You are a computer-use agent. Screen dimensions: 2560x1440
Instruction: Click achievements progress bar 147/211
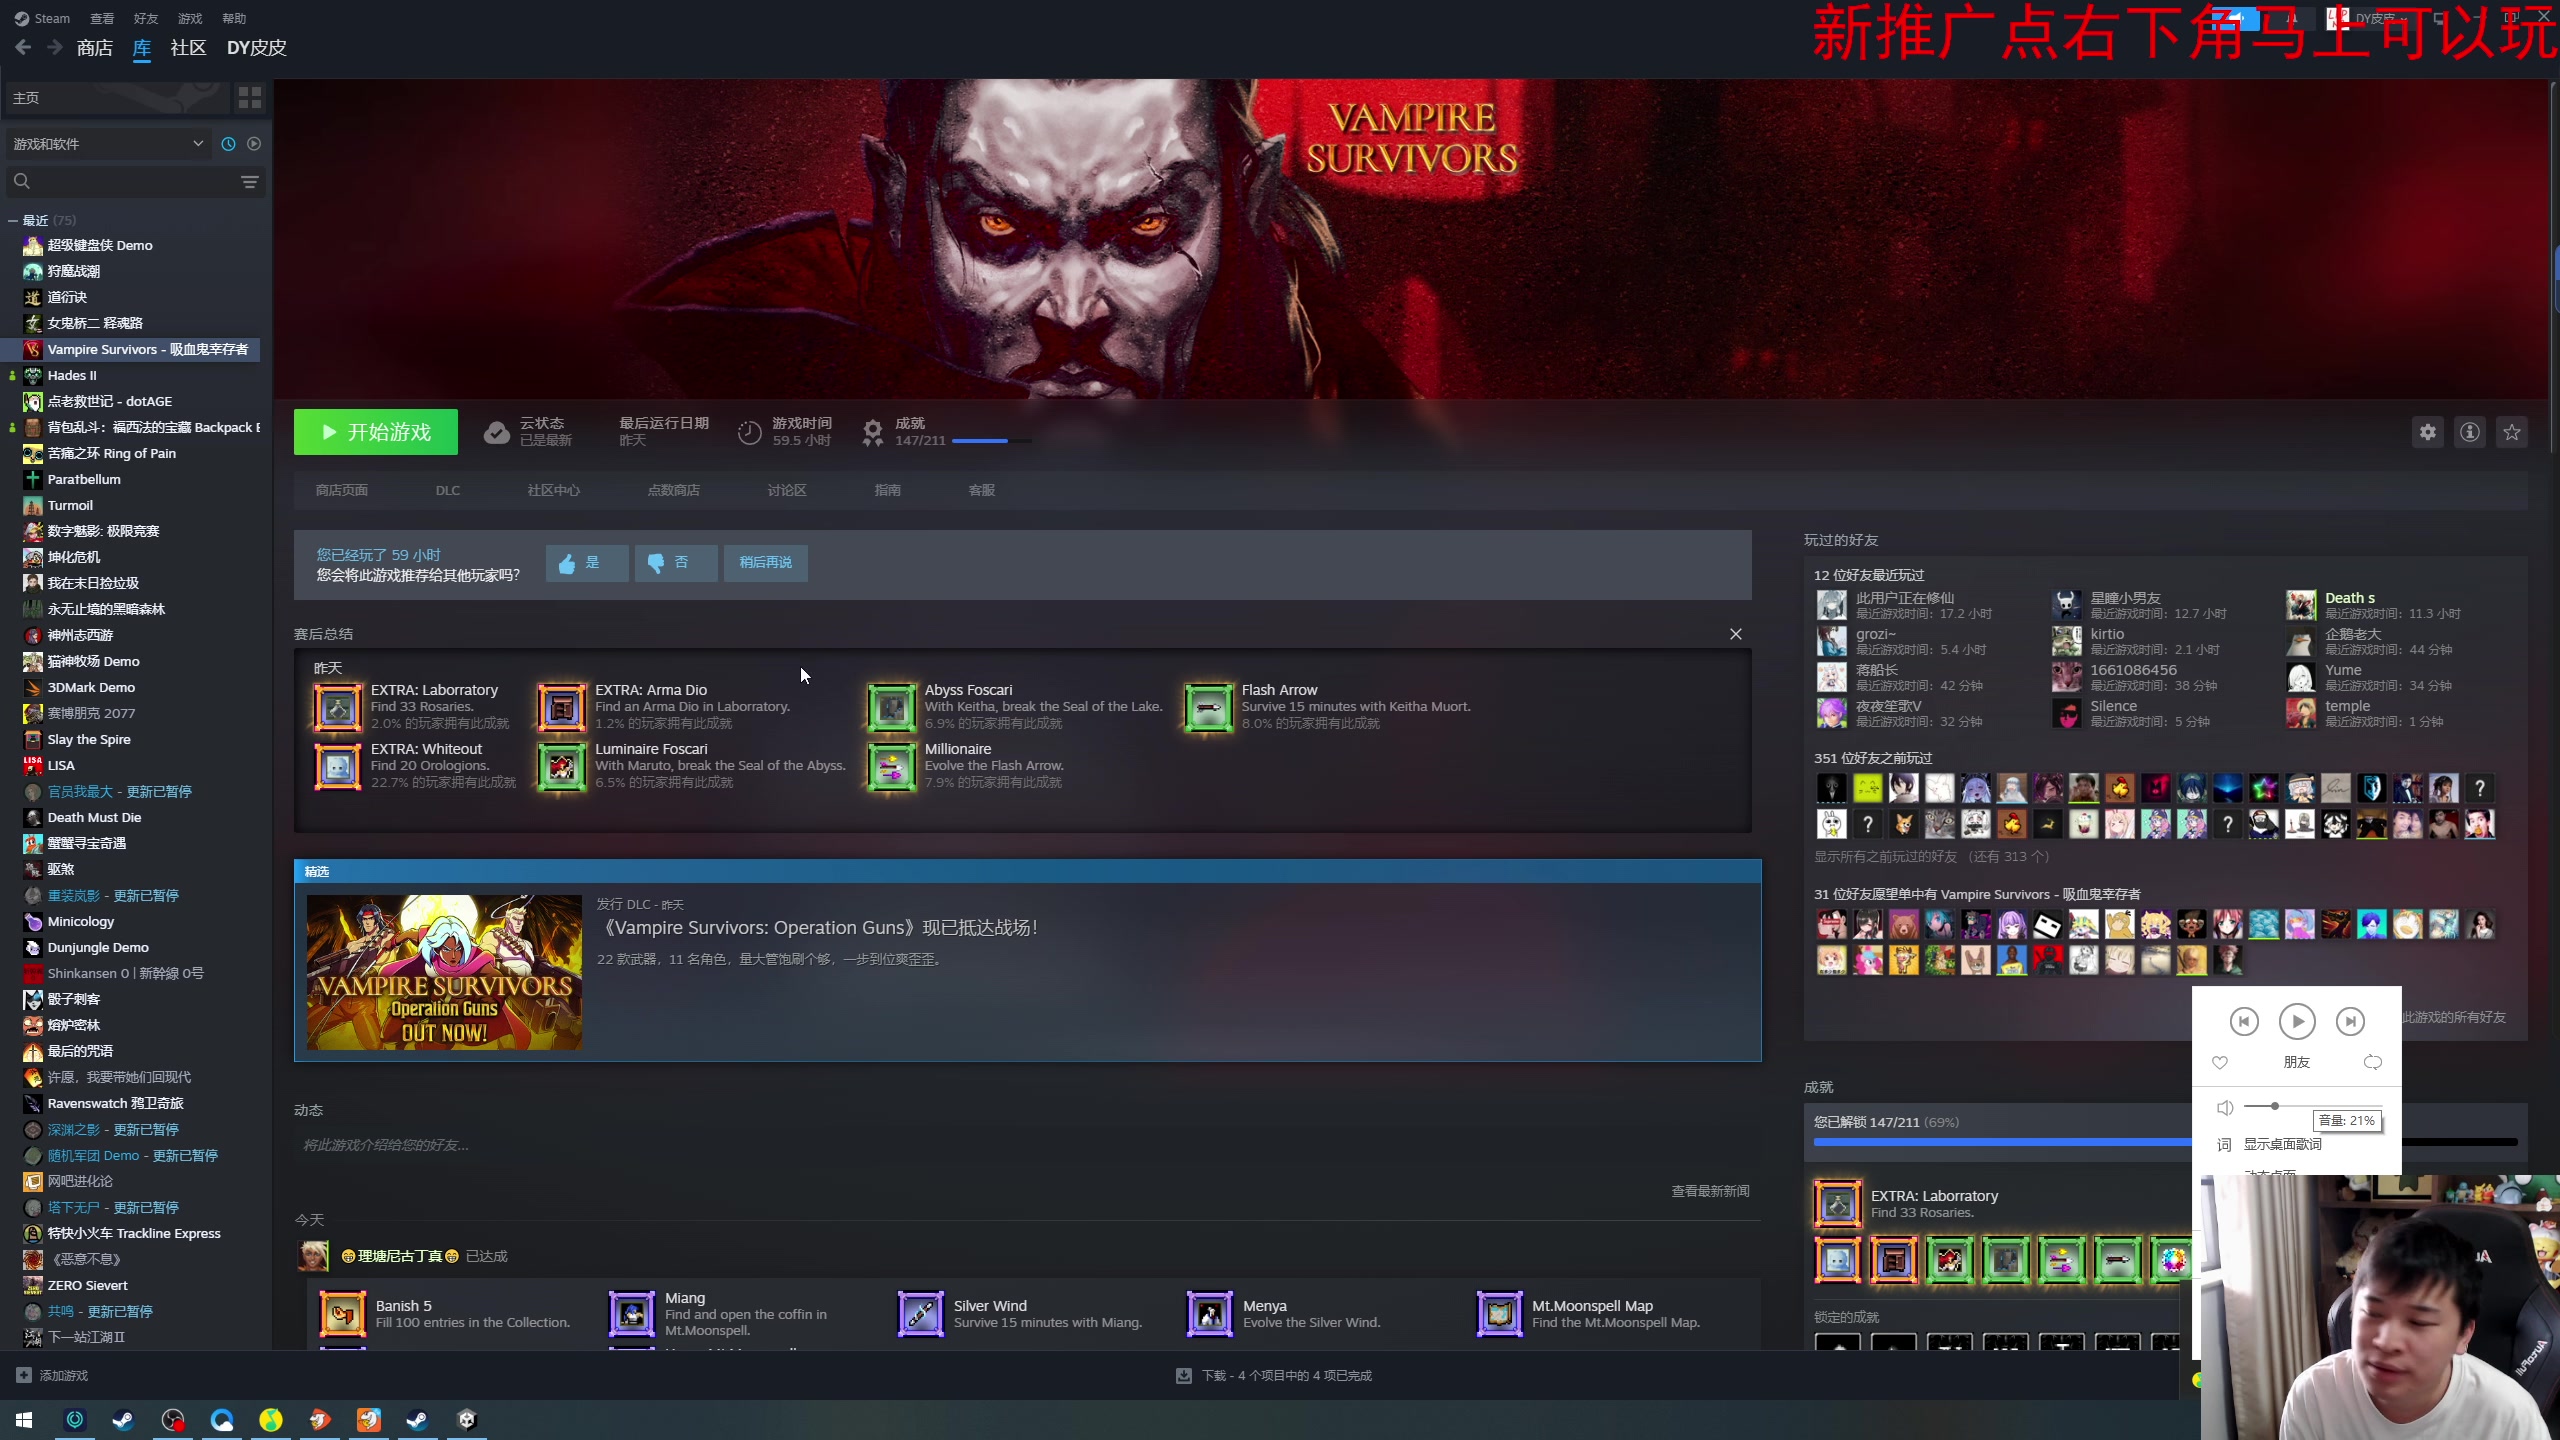click(992, 441)
